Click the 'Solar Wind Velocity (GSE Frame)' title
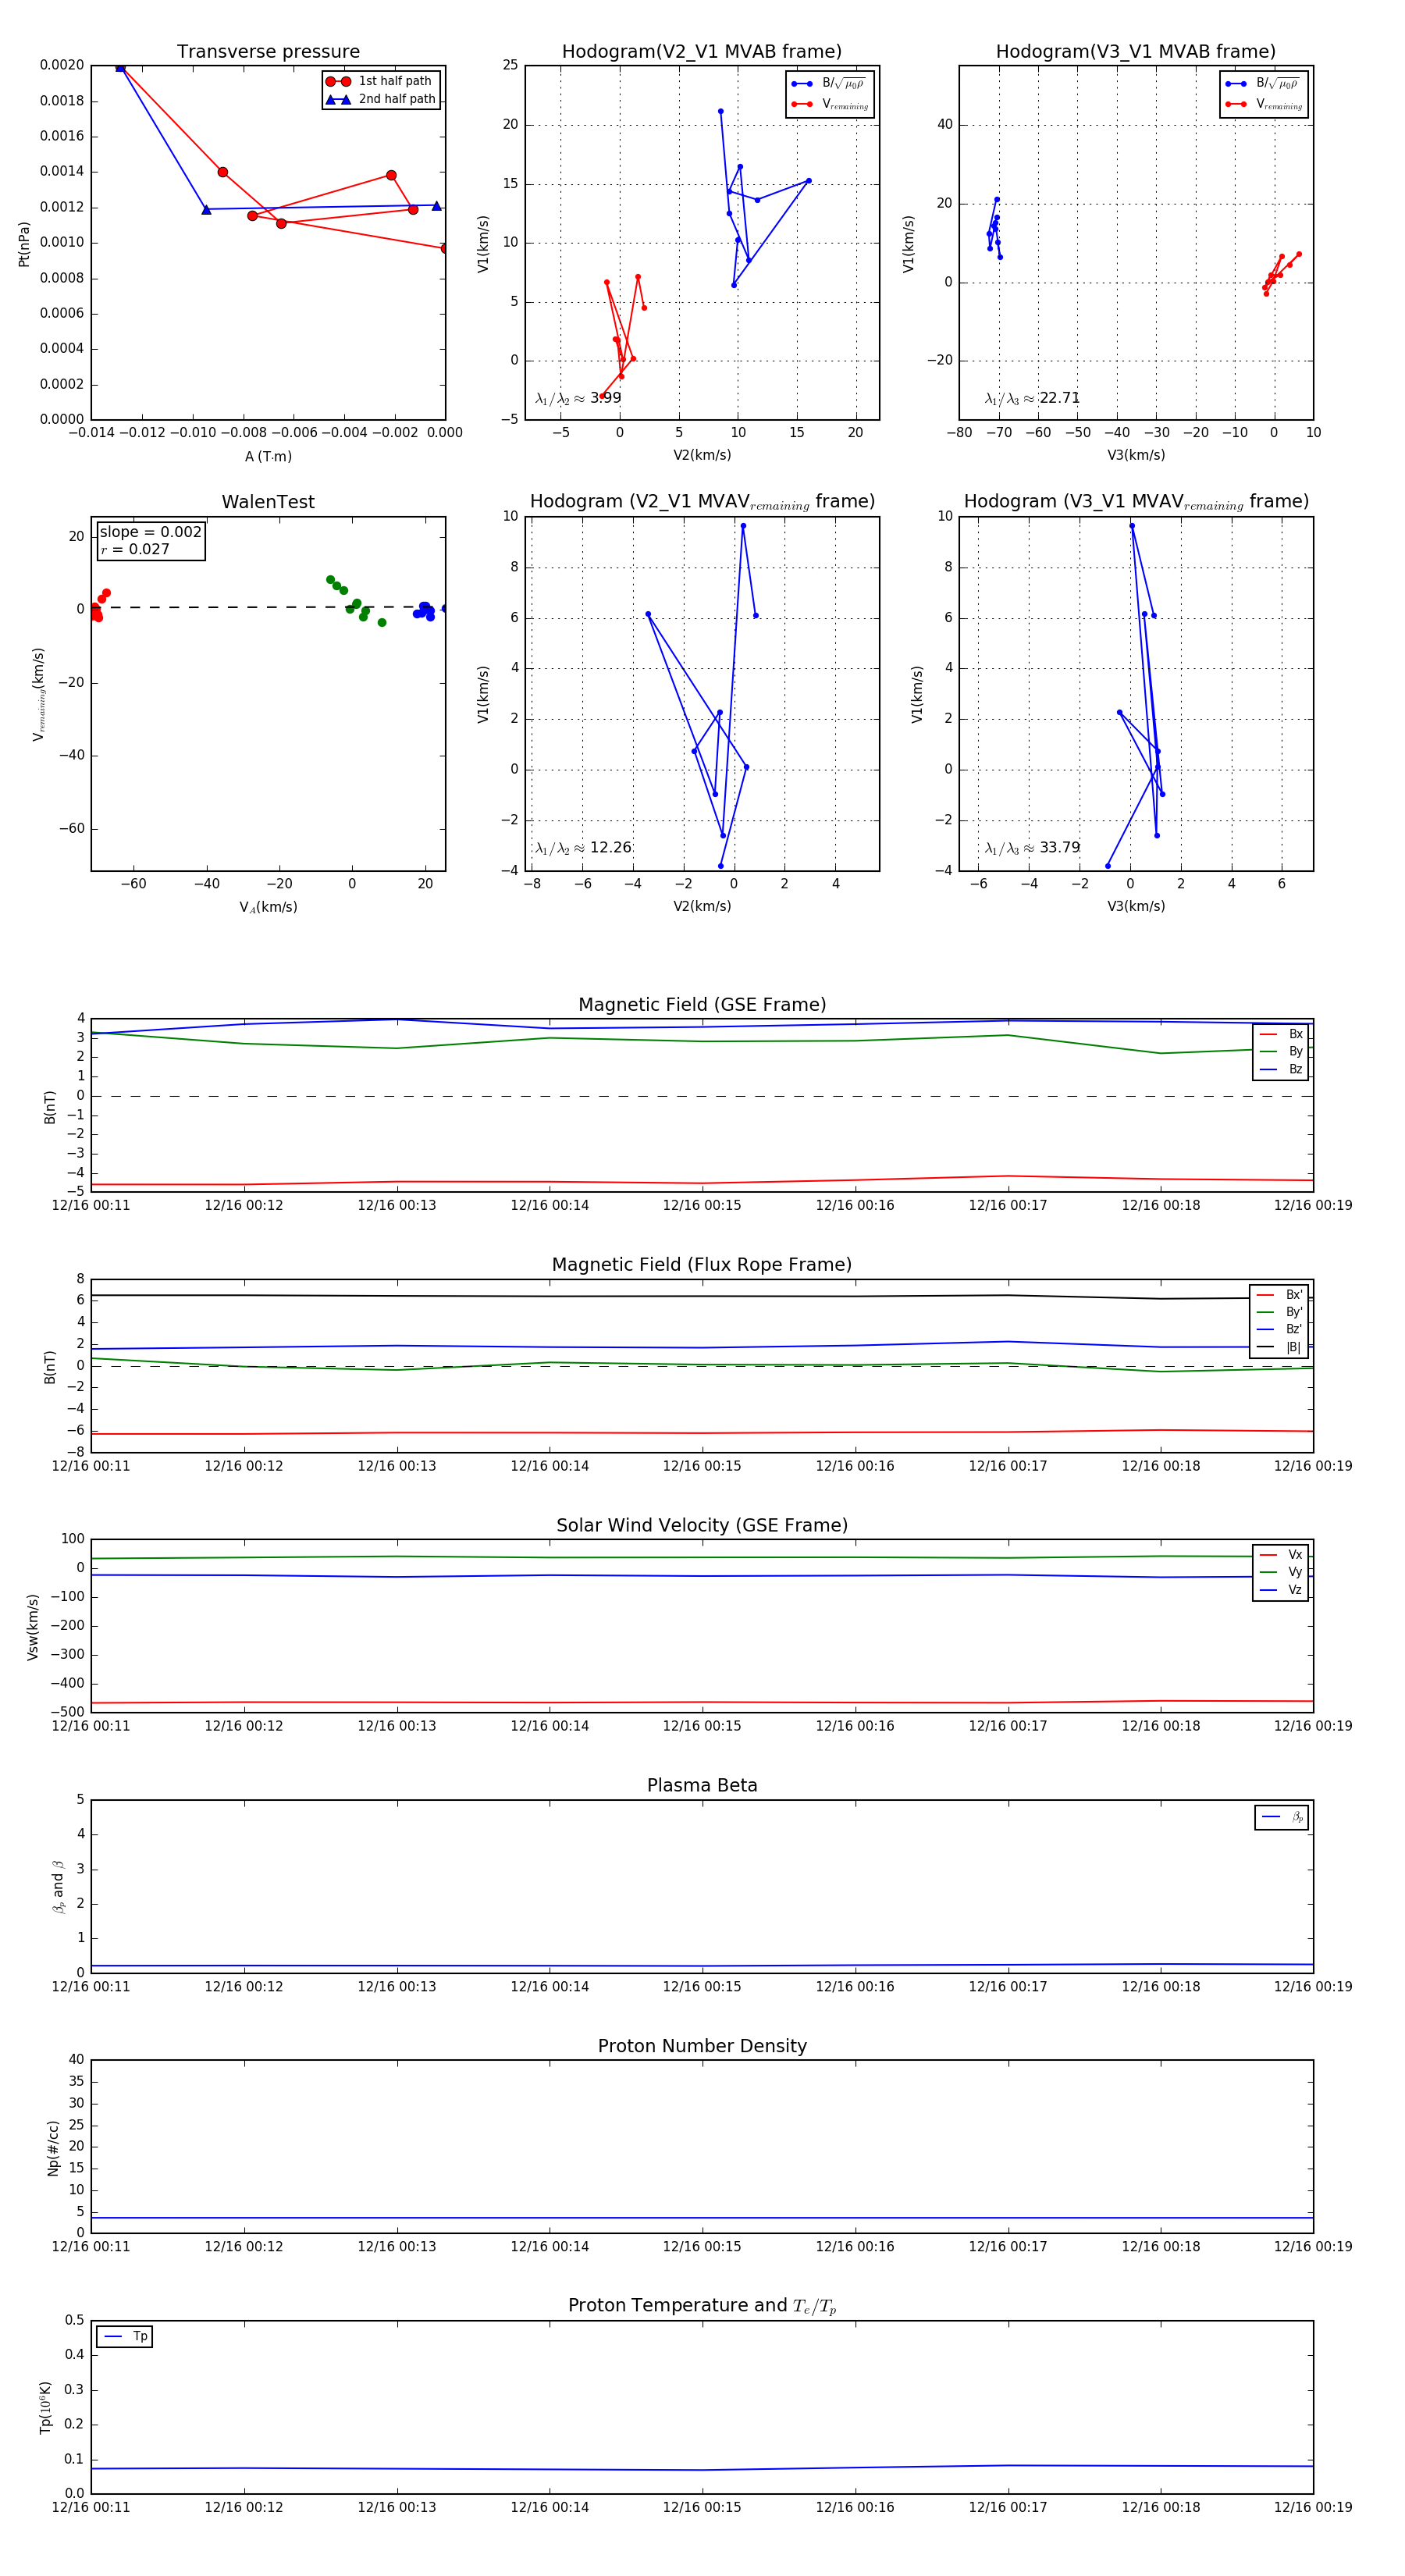This screenshot has width=1405, height=2576. coord(702,1525)
